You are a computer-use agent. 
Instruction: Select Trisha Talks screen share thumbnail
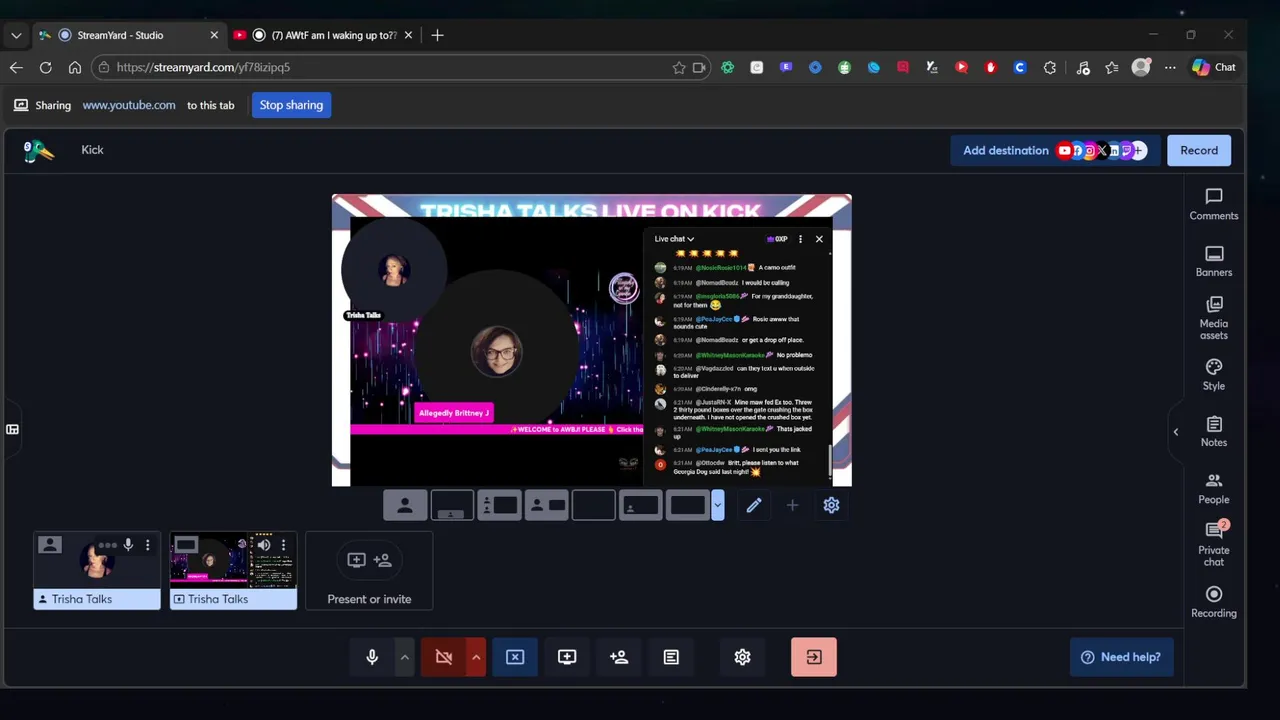233,570
